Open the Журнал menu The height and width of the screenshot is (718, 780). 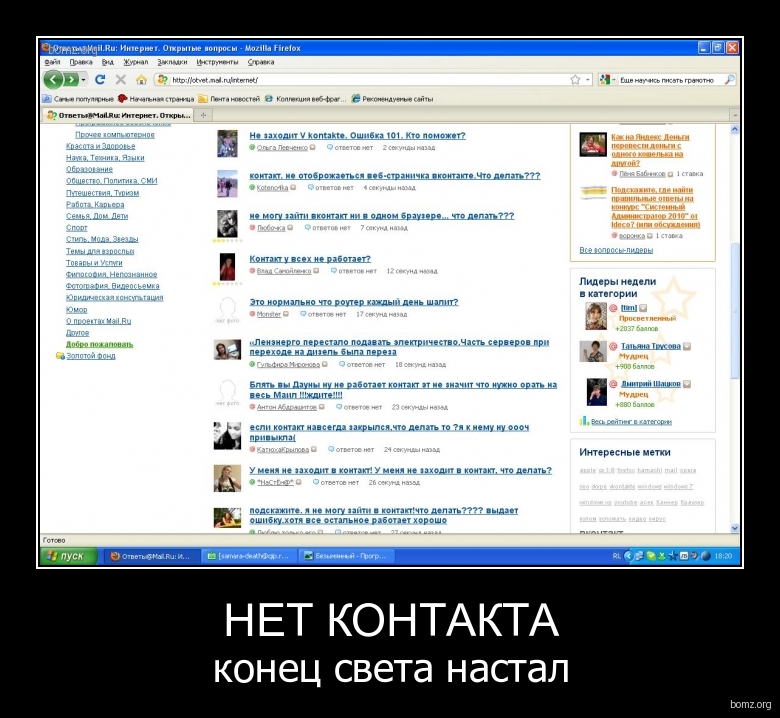coord(135,62)
